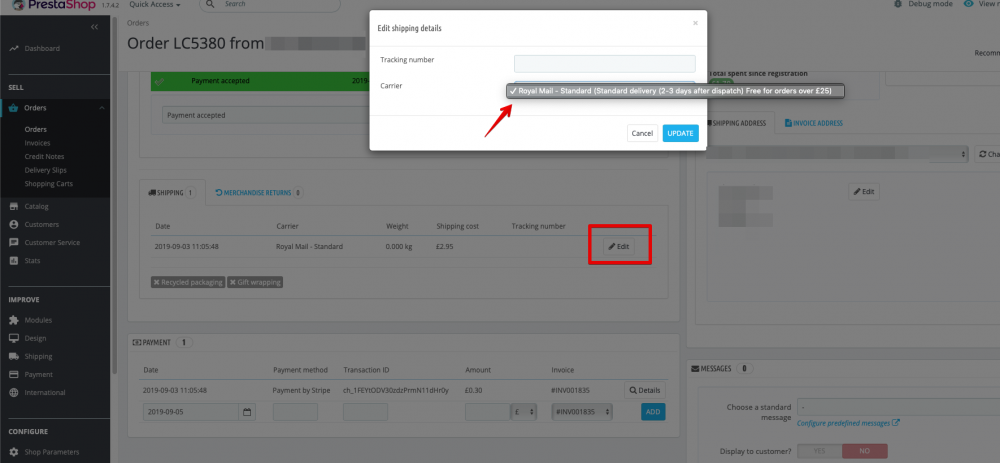This screenshot has width=1000, height=463.
Task: Open Configure predefined messages link
Action: [x=848, y=423]
